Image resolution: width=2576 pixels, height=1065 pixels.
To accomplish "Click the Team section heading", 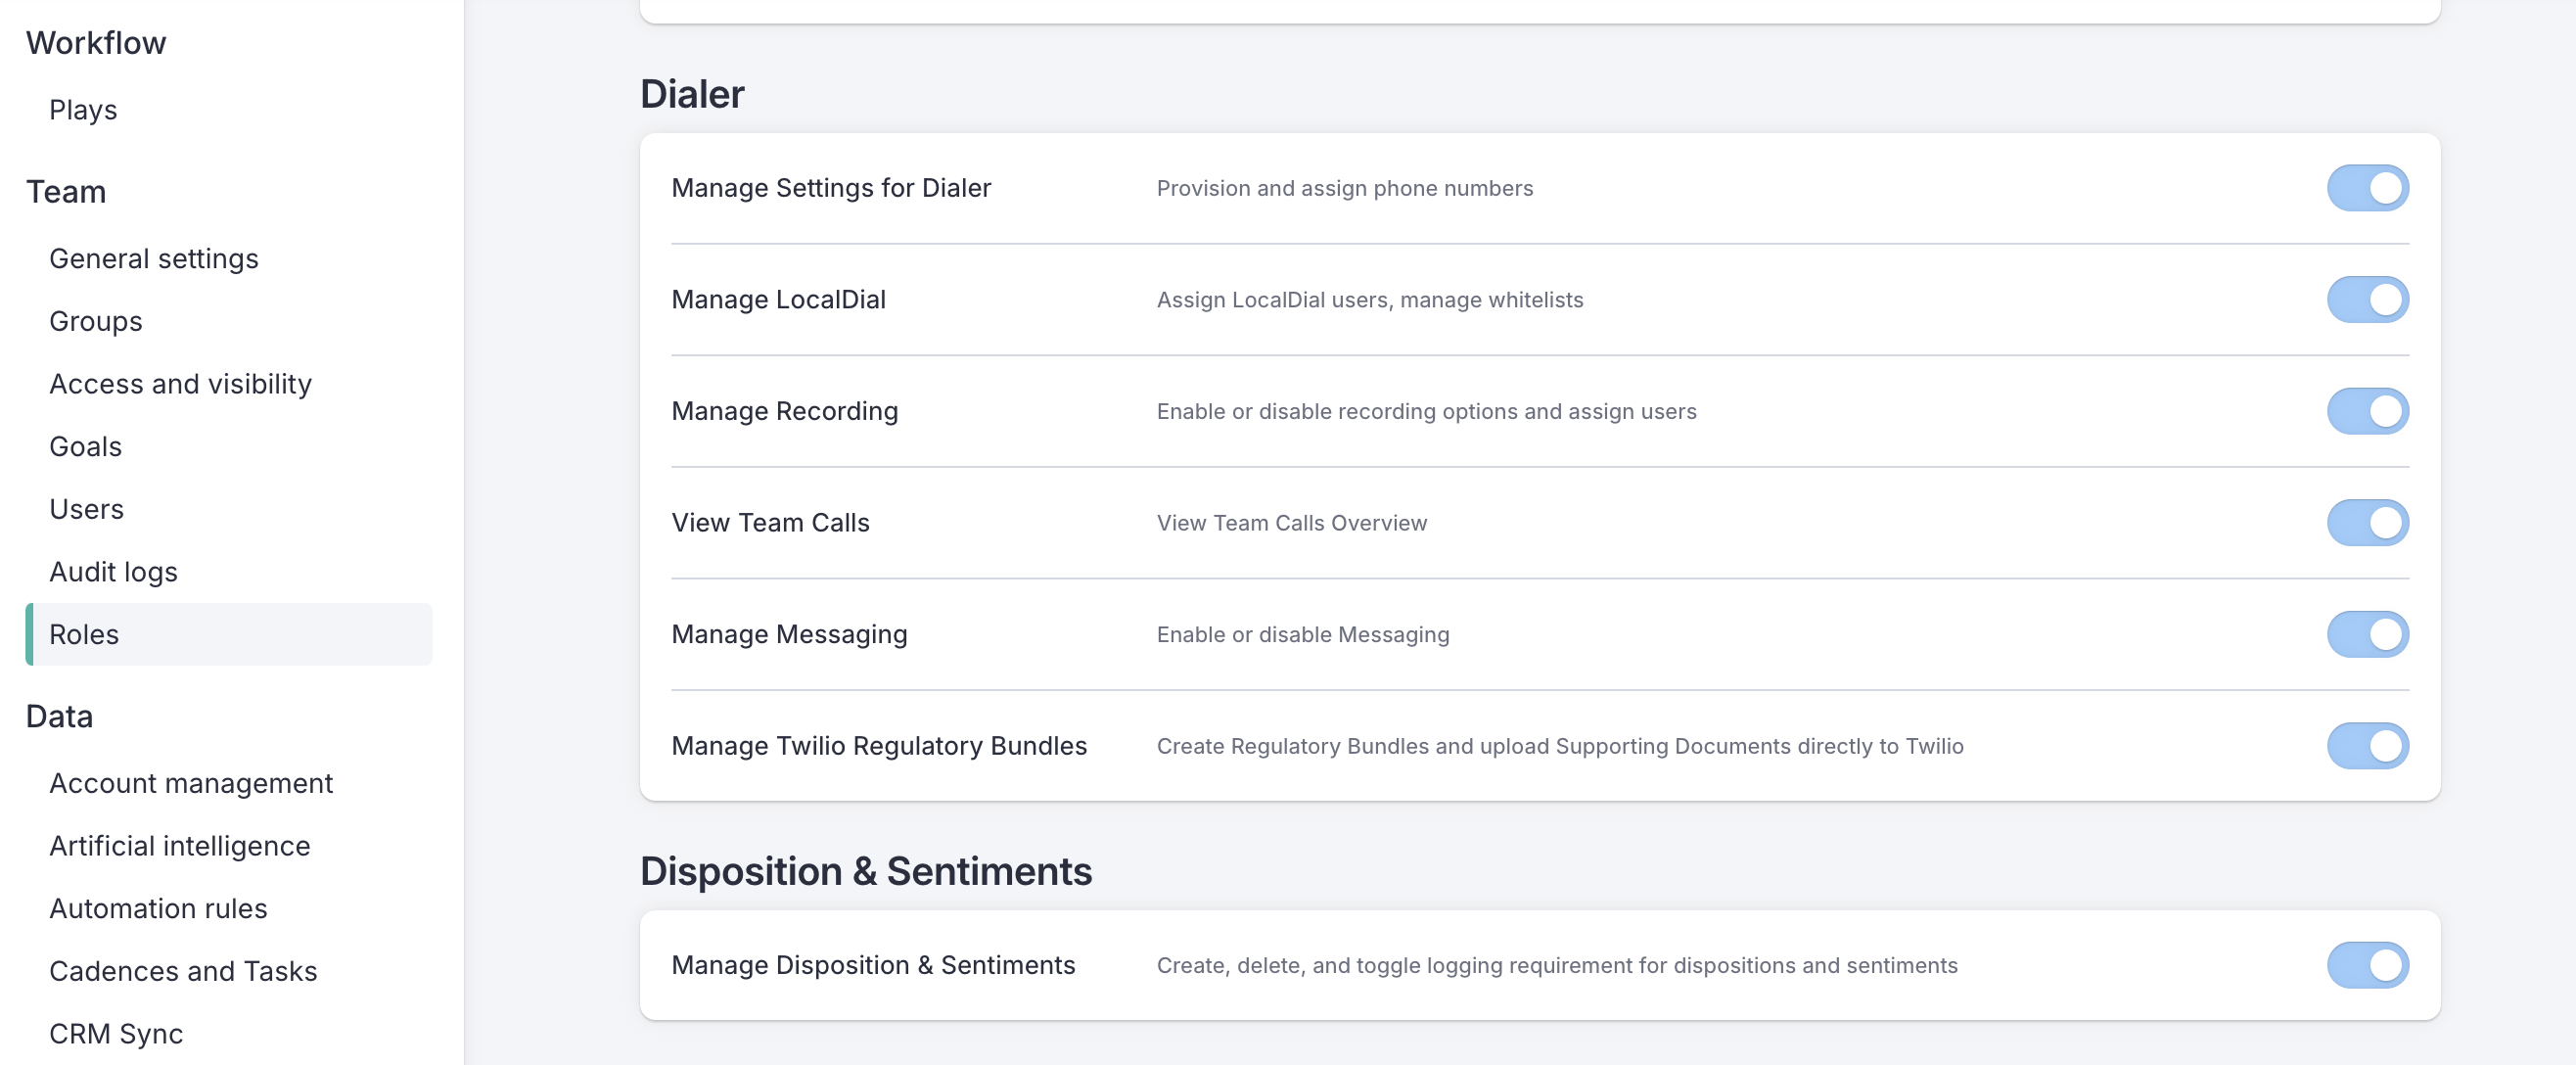I will coord(66,192).
